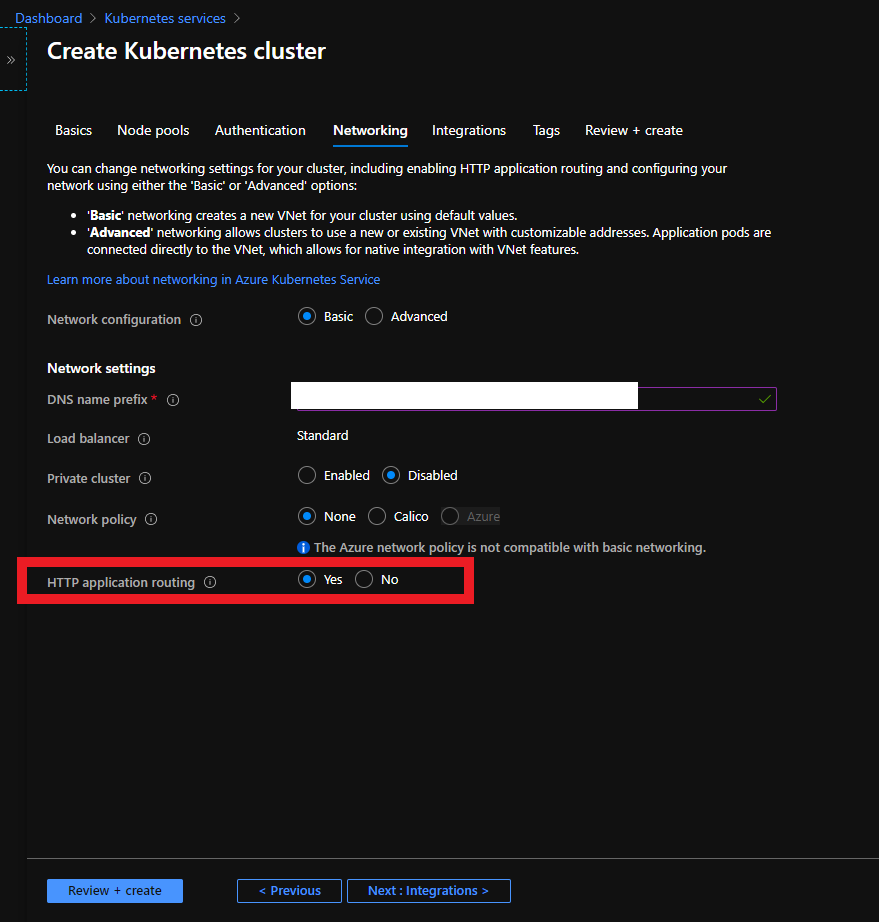Image resolution: width=879 pixels, height=922 pixels.
Task: Choose Calico network policy
Action: 377,517
